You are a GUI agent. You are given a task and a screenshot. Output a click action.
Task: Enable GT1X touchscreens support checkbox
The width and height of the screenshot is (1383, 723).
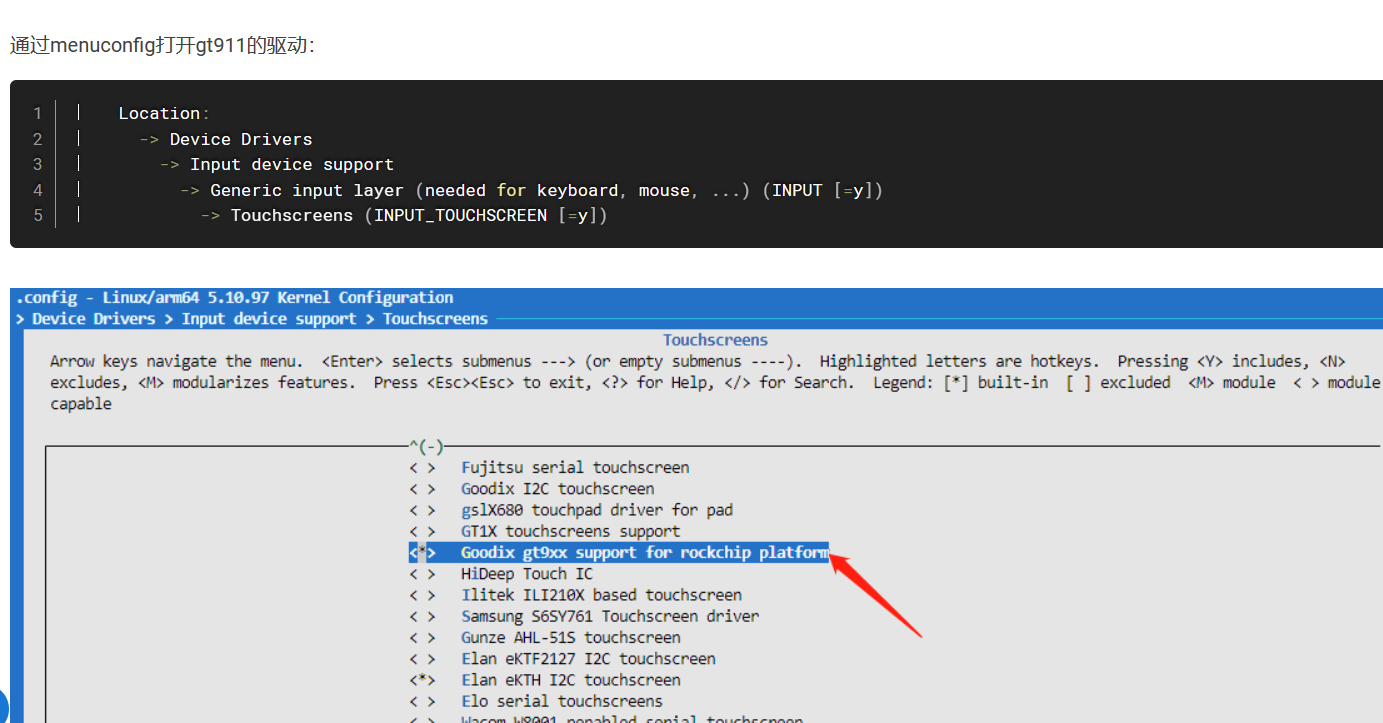click(x=422, y=531)
